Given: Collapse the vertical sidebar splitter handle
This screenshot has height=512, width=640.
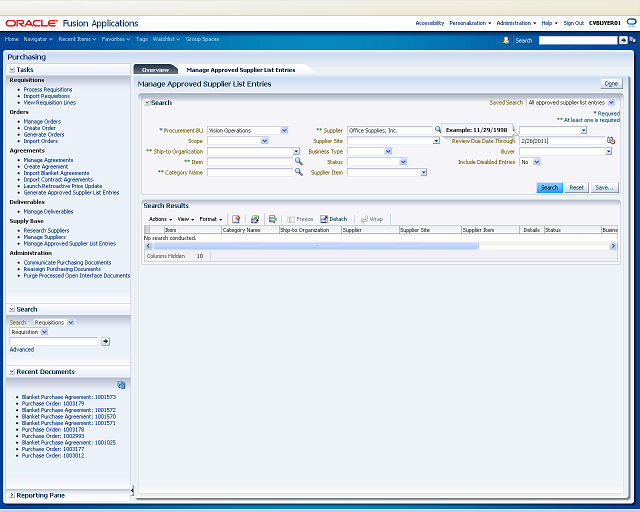Looking at the screenshot, I should tap(132, 491).
